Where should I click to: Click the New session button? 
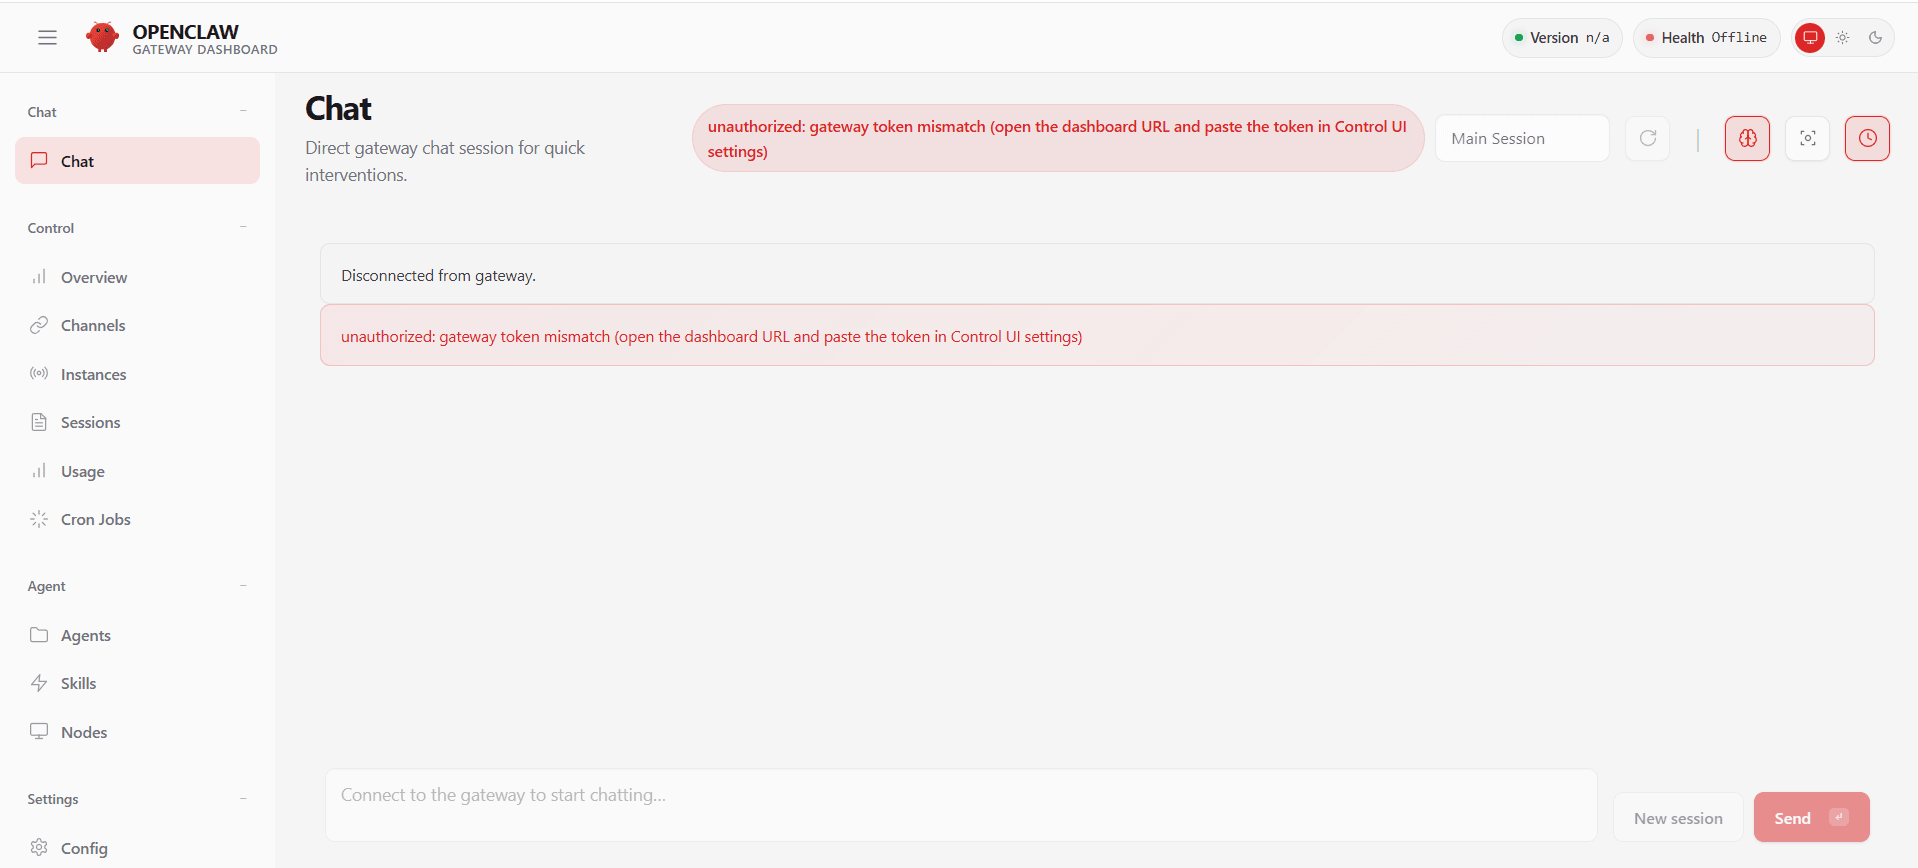pyautogui.click(x=1677, y=818)
